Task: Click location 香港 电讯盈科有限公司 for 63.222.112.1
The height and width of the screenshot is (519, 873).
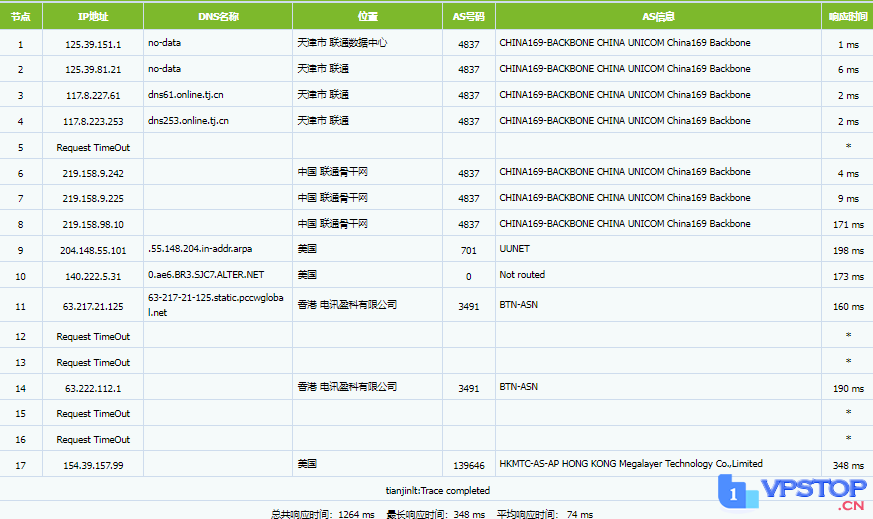Action: 347,386
